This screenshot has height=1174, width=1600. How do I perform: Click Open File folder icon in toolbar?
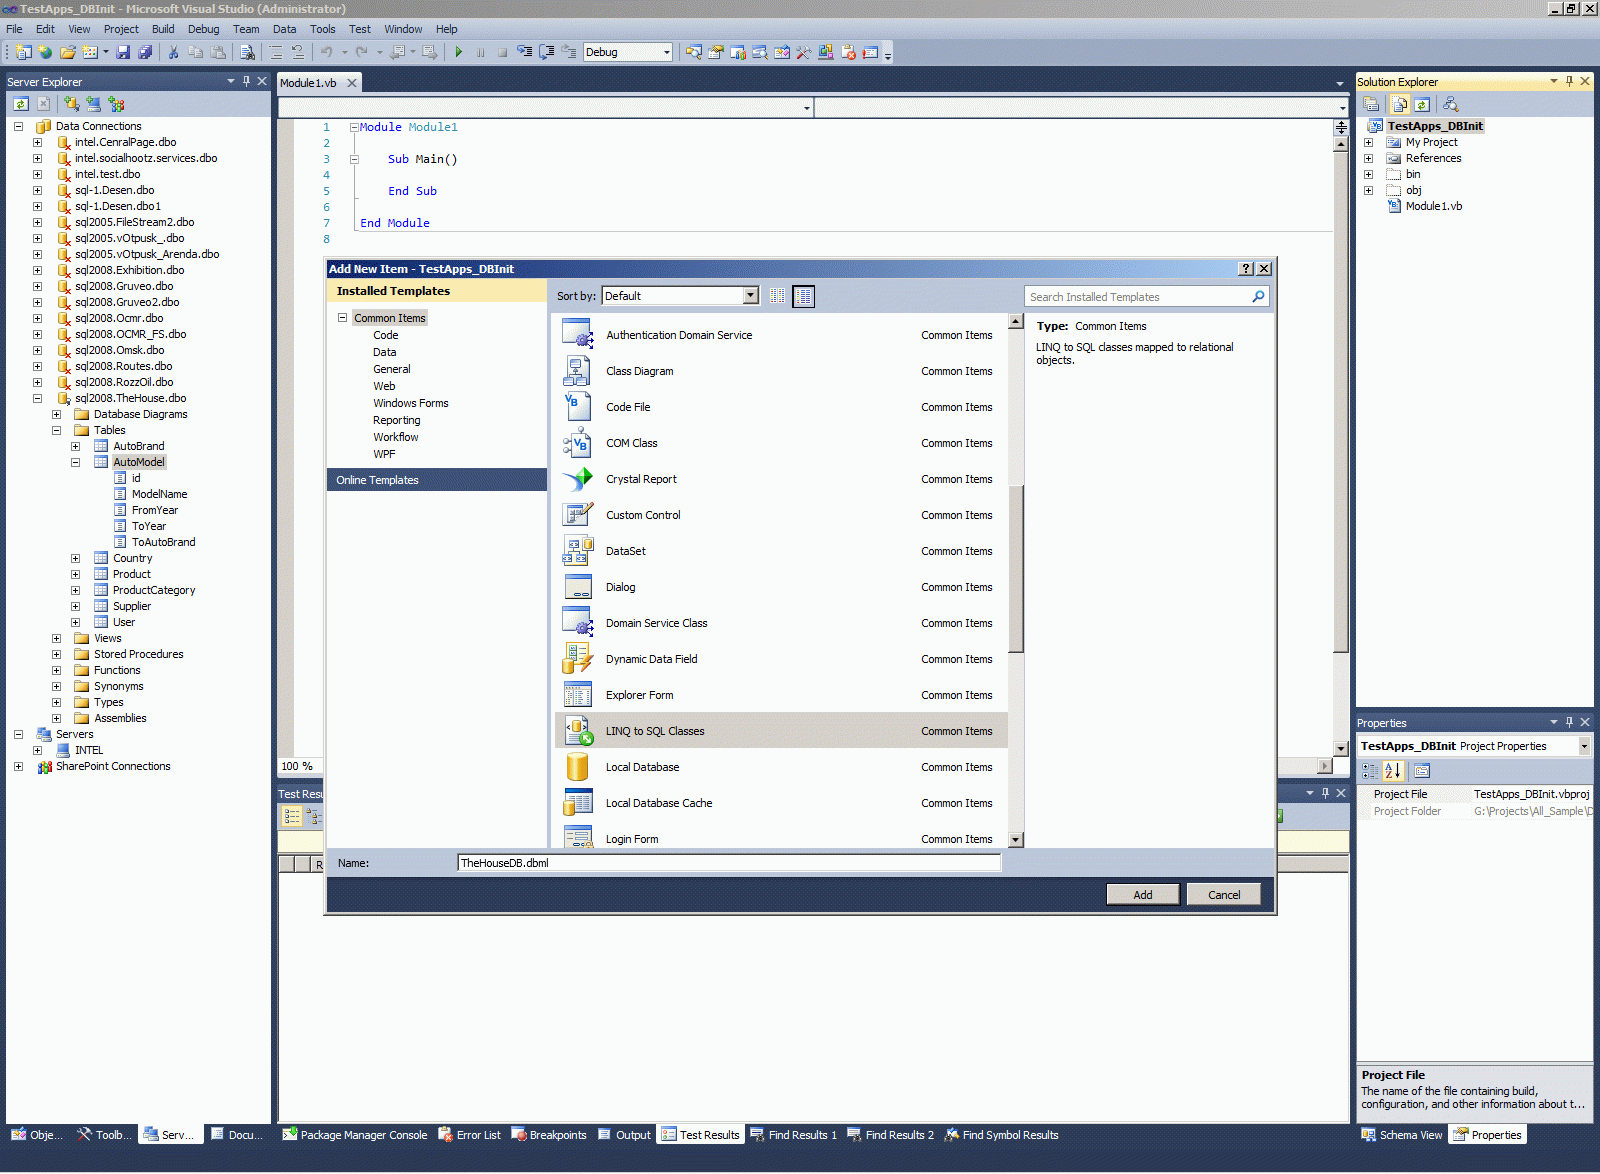pos(67,52)
